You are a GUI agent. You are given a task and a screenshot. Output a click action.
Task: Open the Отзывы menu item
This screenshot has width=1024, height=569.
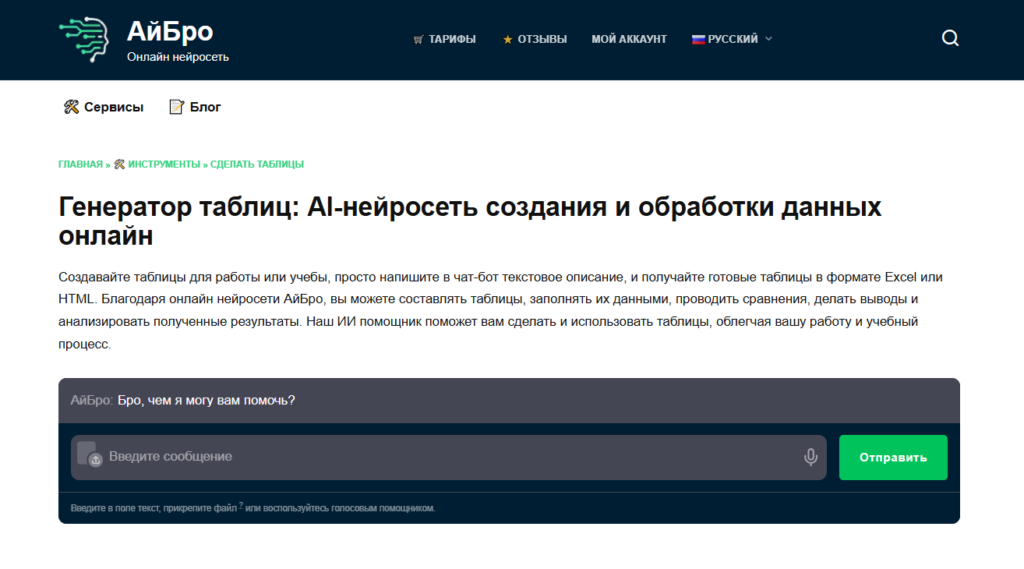point(535,39)
